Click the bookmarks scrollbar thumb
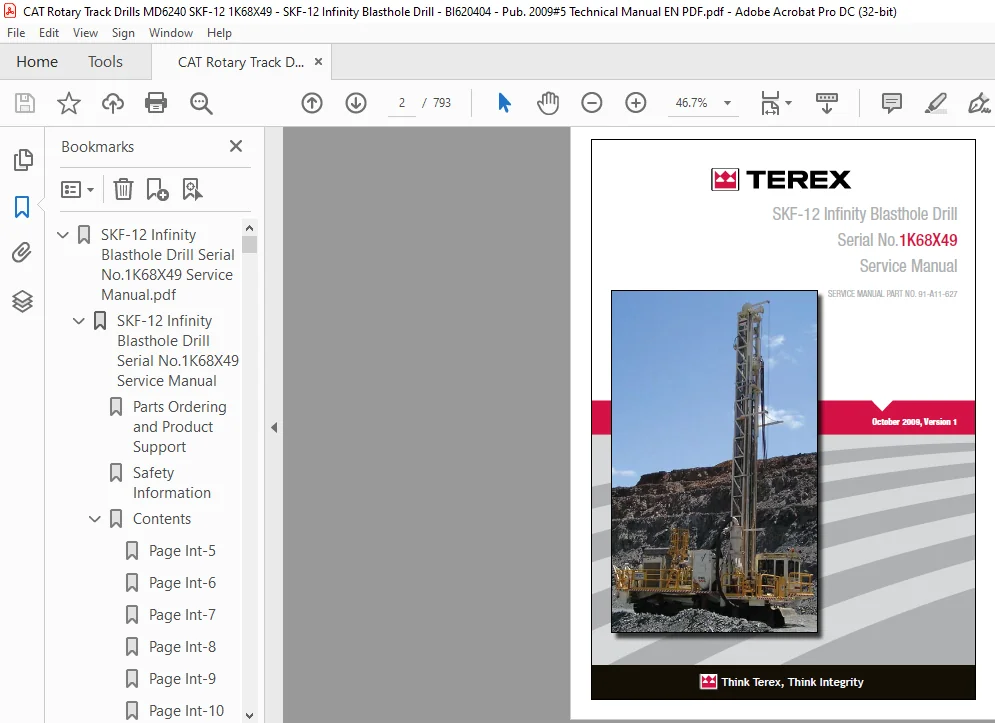 [249, 245]
